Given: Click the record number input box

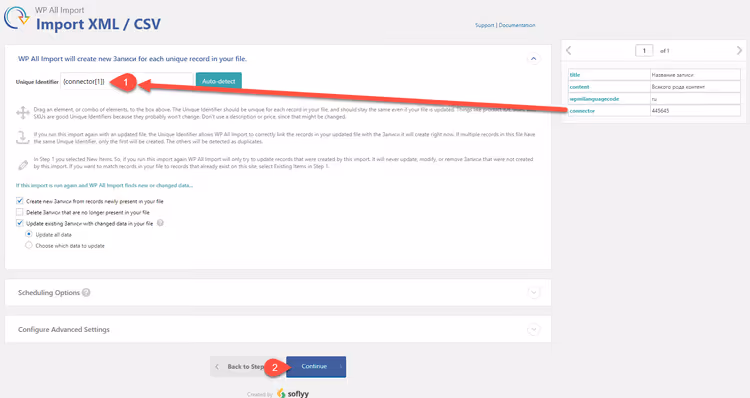Looking at the screenshot, I should [x=644, y=51].
